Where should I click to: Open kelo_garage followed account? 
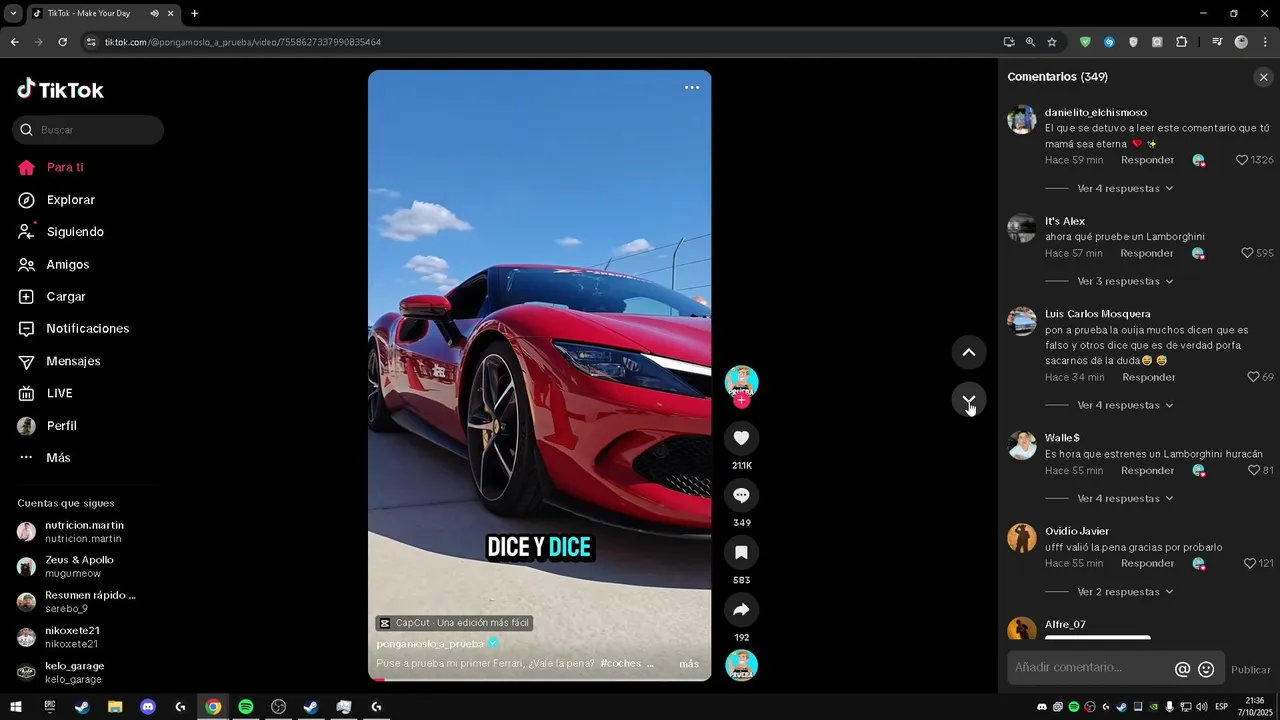point(72,672)
